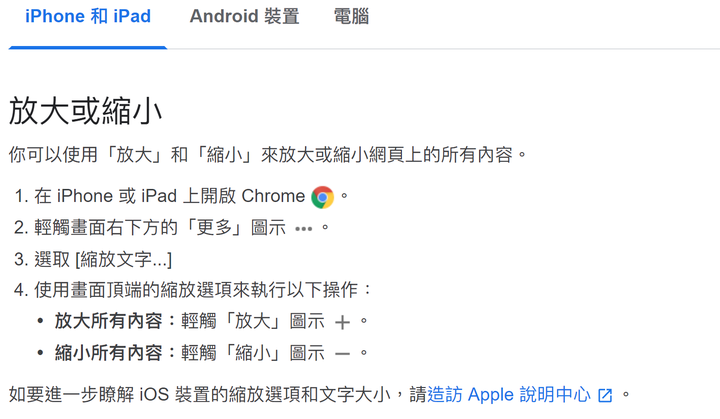Click the external link arrow icon
The height and width of the screenshot is (419, 720).
(605, 395)
